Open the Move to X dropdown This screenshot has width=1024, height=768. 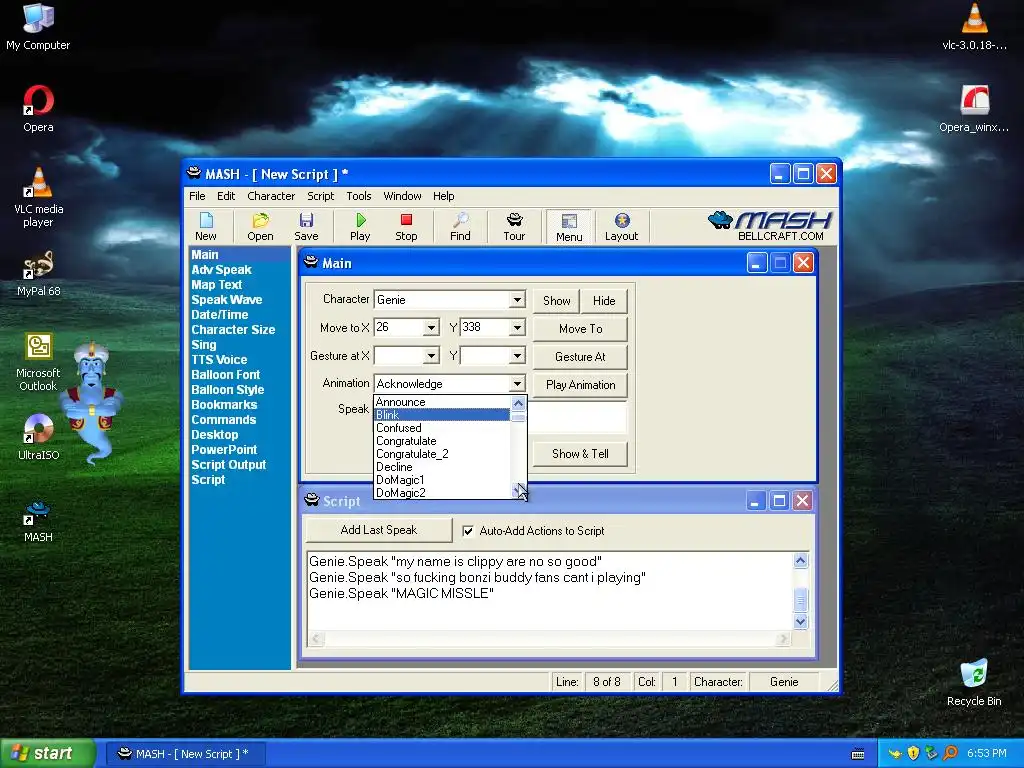point(431,328)
